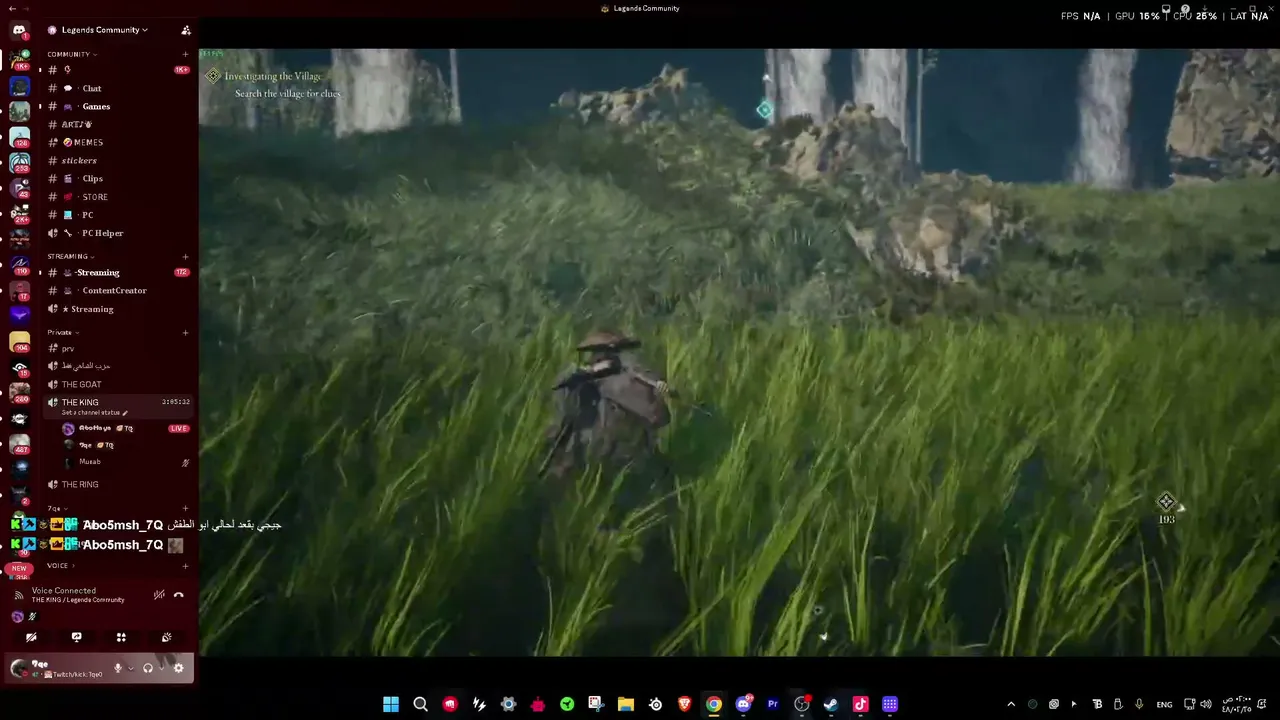
Task: Open the NEW unread mentions pill
Action: pos(19,569)
